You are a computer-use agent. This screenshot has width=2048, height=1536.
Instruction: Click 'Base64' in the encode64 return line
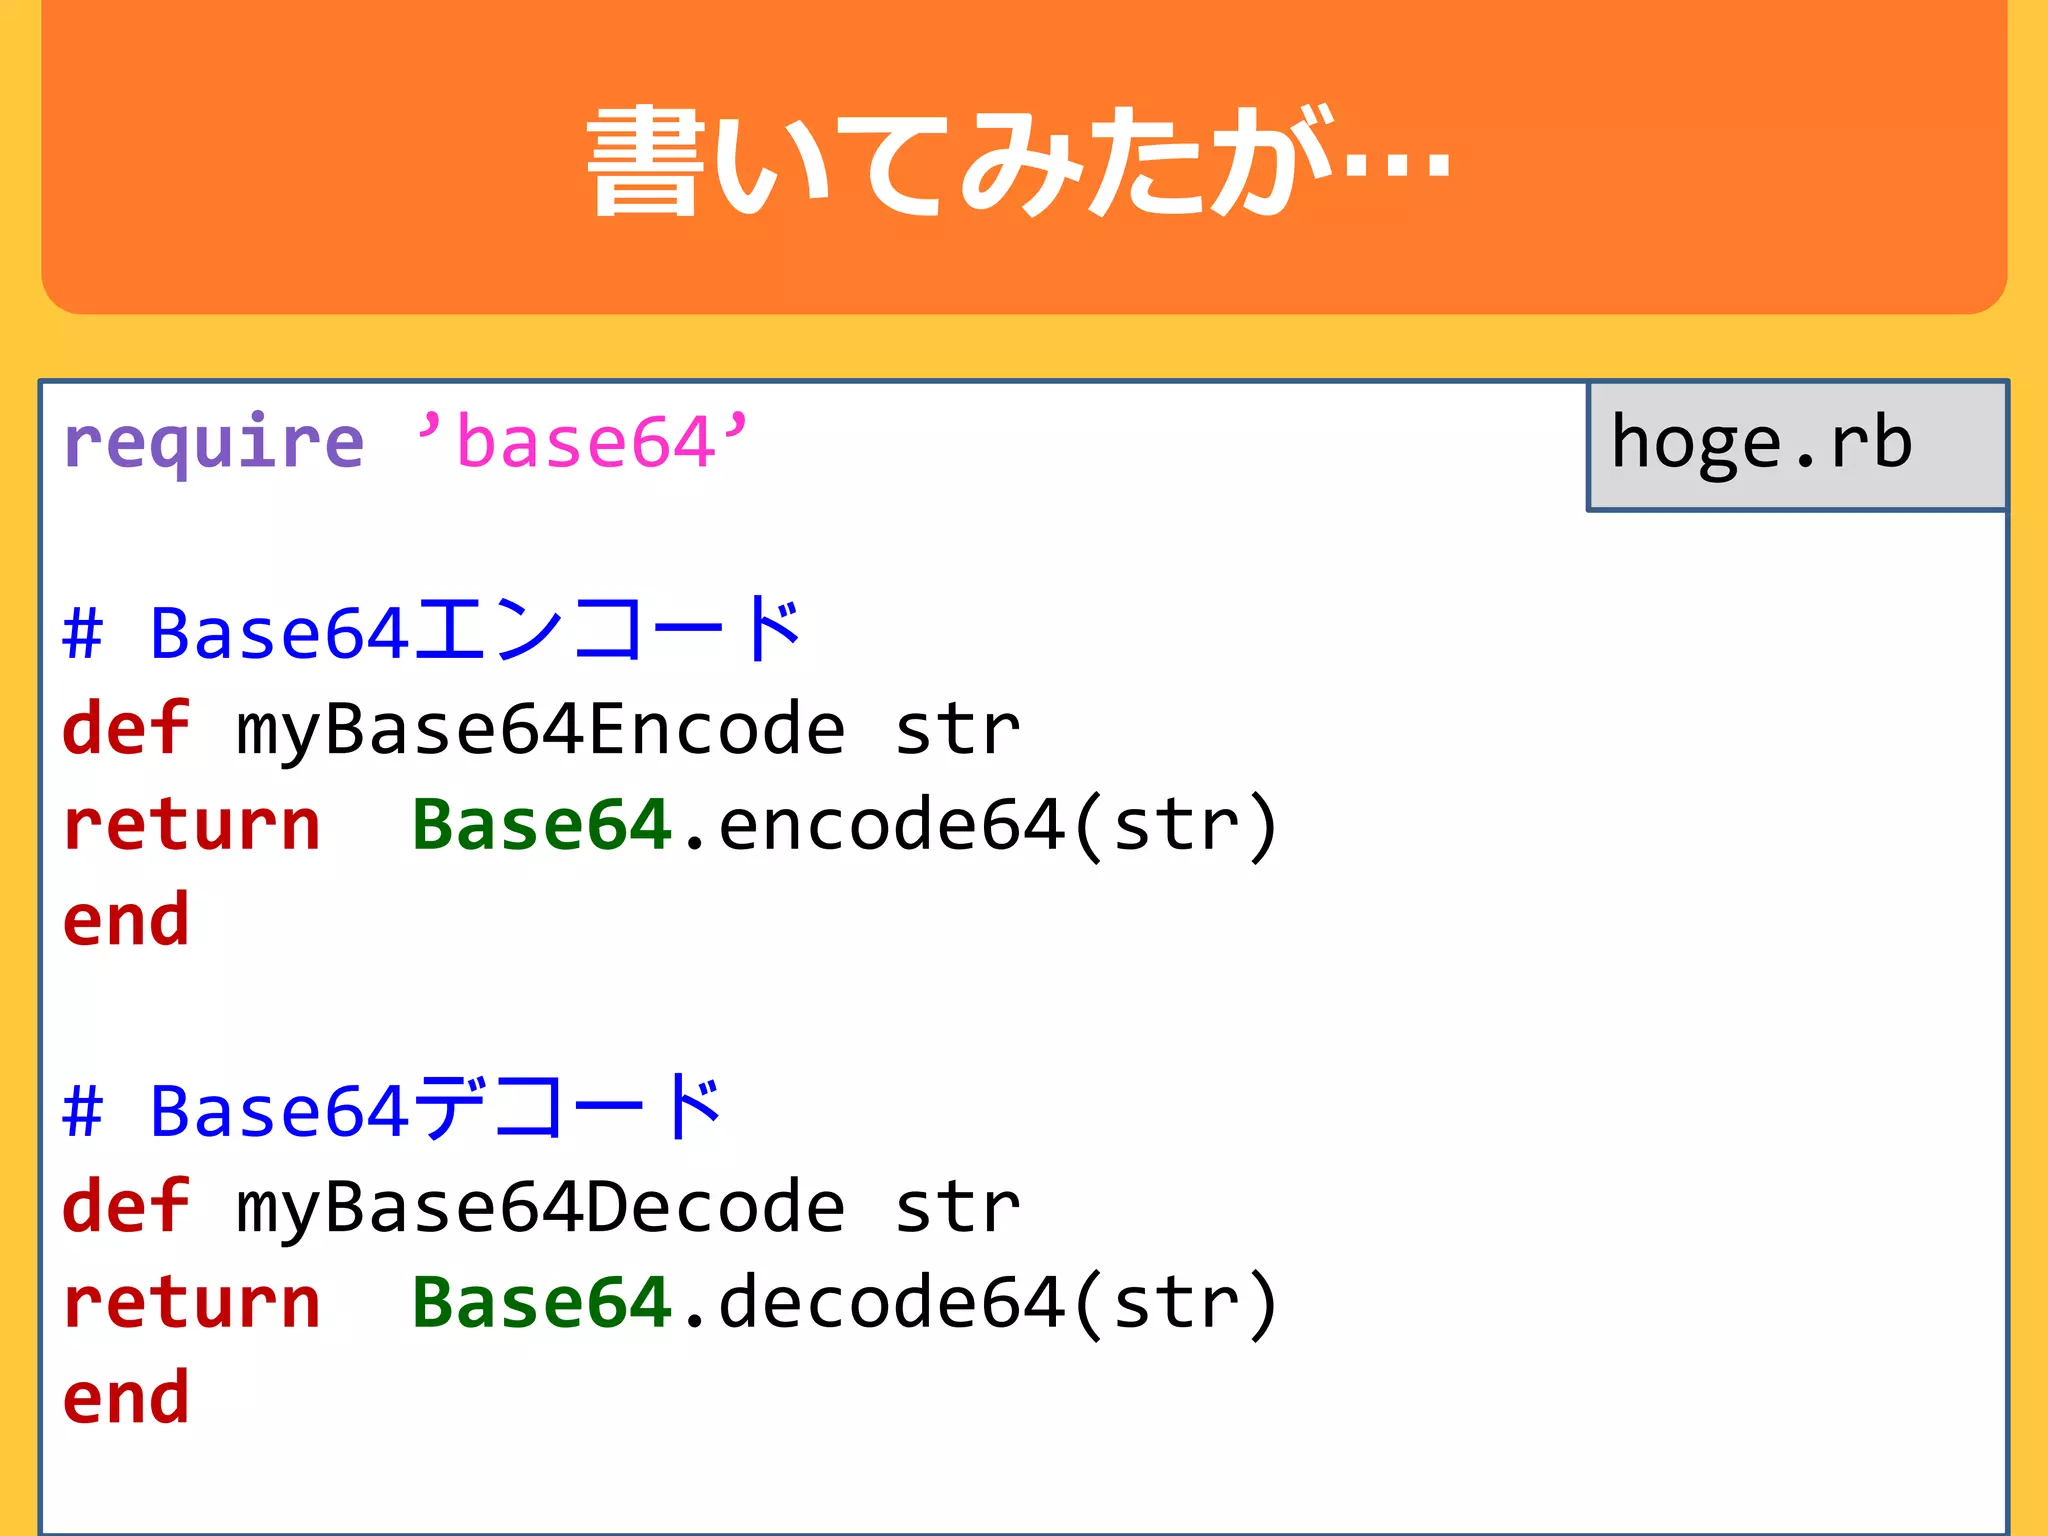tap(541, 825)
